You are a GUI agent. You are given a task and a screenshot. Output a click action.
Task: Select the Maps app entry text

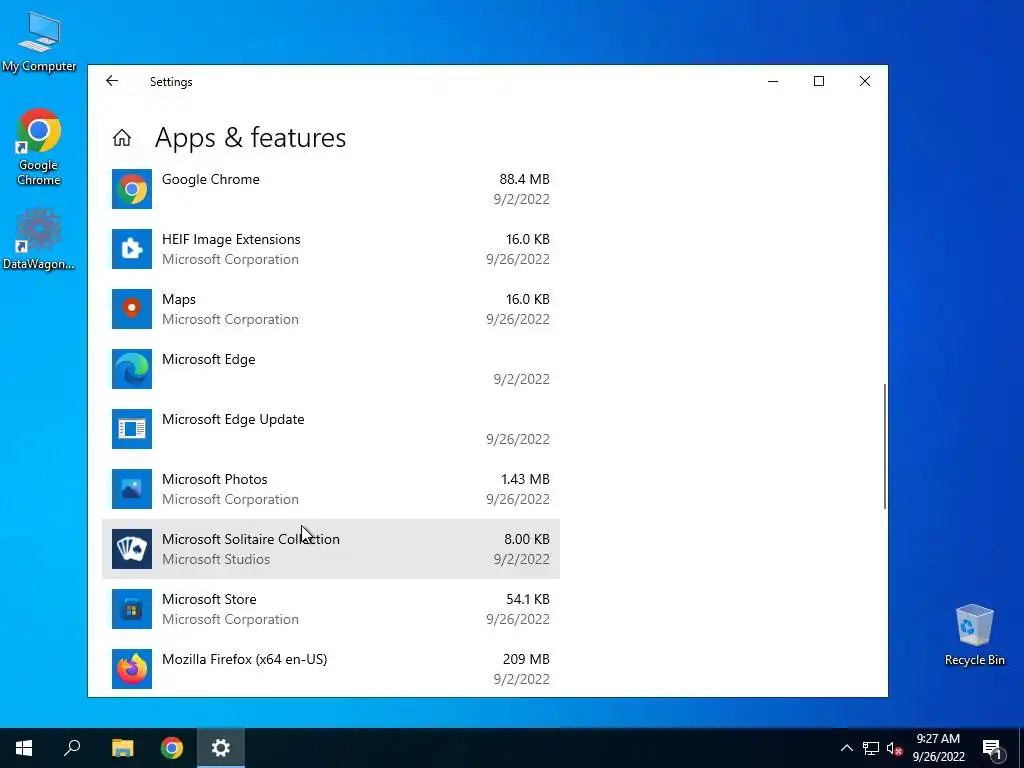(179, 299)
